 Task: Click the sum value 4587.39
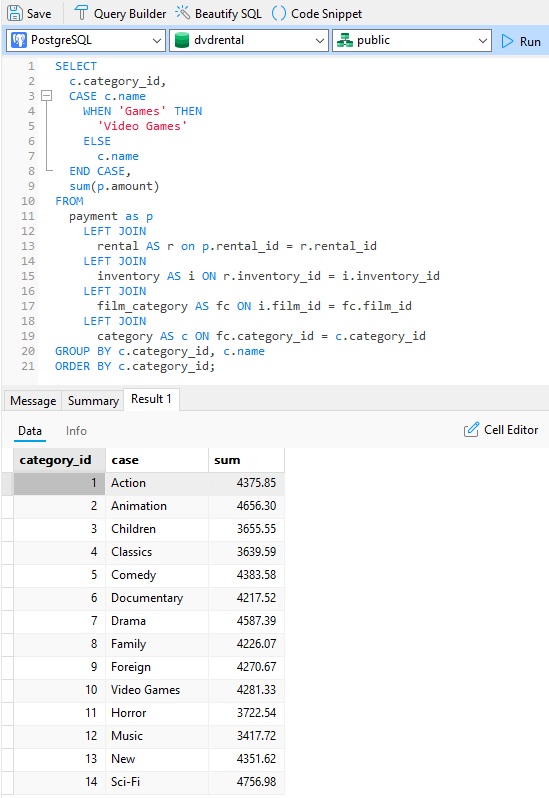click(x=246, y=621)
